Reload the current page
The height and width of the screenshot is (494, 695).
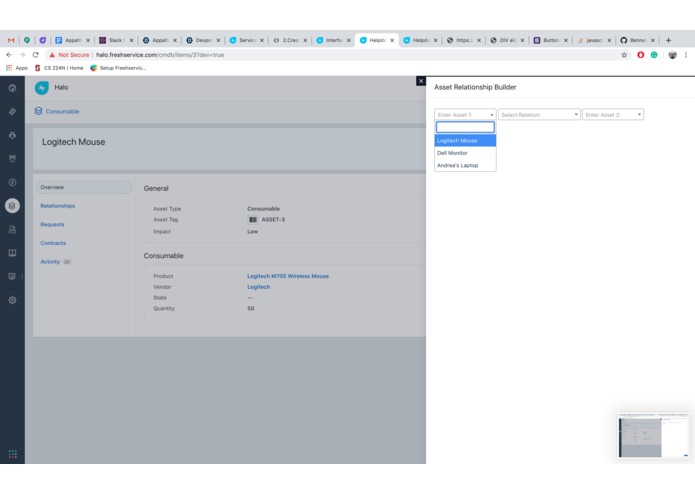tap(36, 54)
